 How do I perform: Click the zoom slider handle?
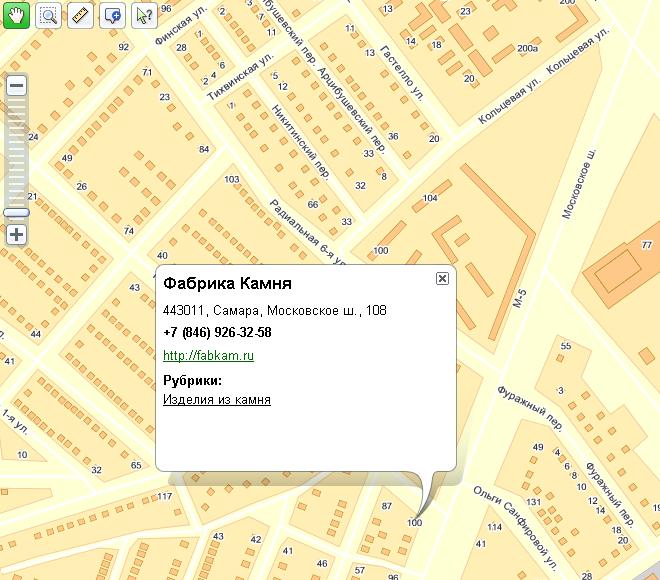pyautogui.click(x=16, y=213)
